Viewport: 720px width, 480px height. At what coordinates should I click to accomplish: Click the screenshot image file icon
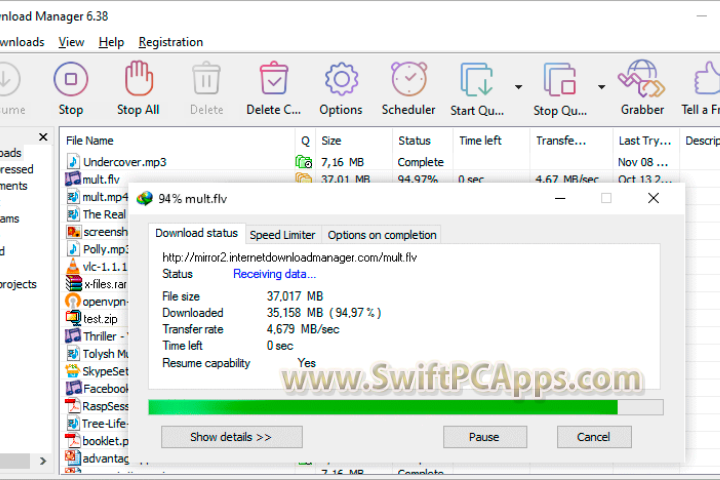(x=73, y=232)
